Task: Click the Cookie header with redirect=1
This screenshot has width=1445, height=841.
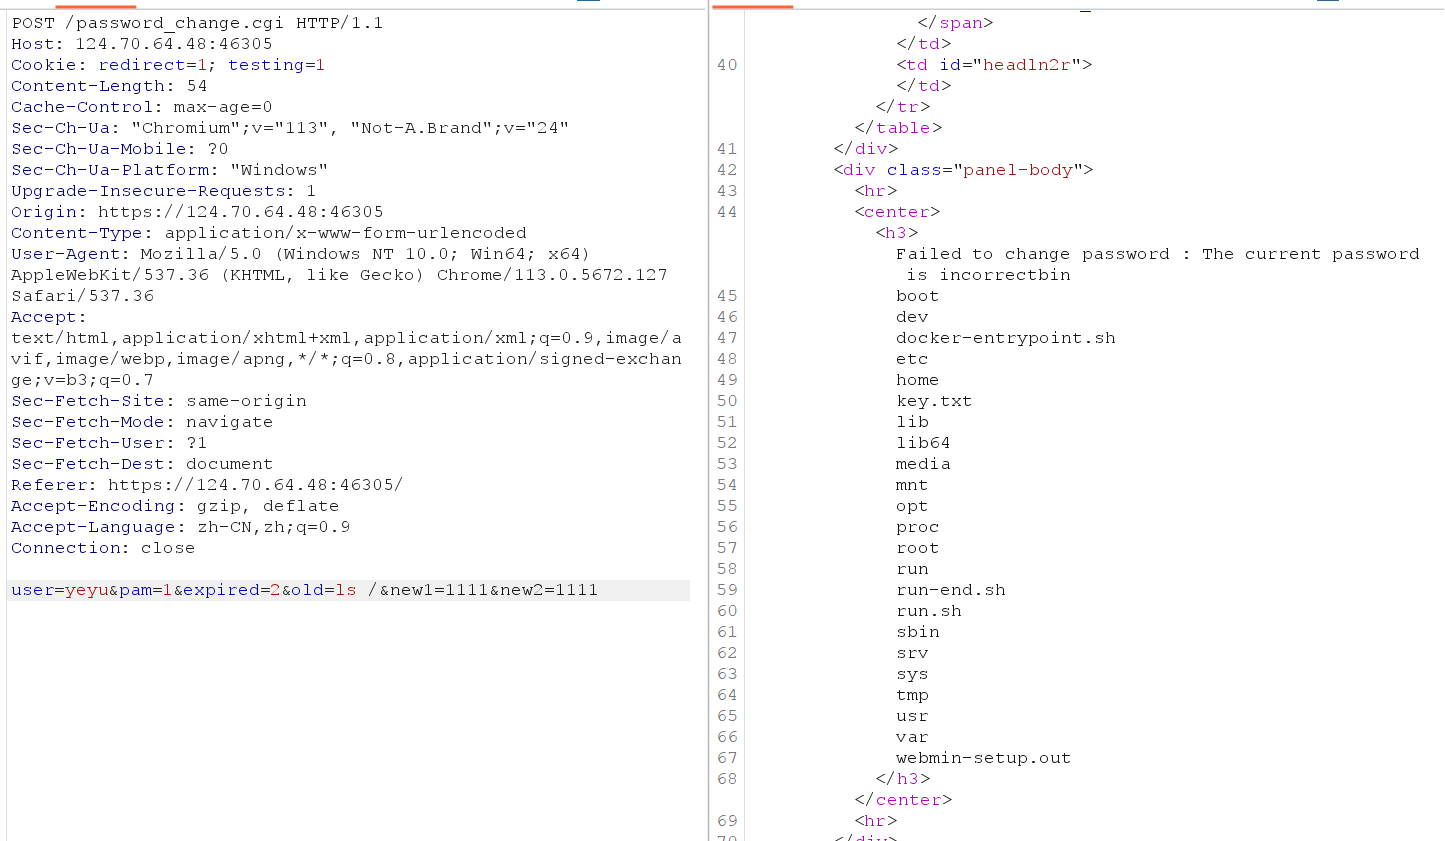Action: click(x=168, y=65)
